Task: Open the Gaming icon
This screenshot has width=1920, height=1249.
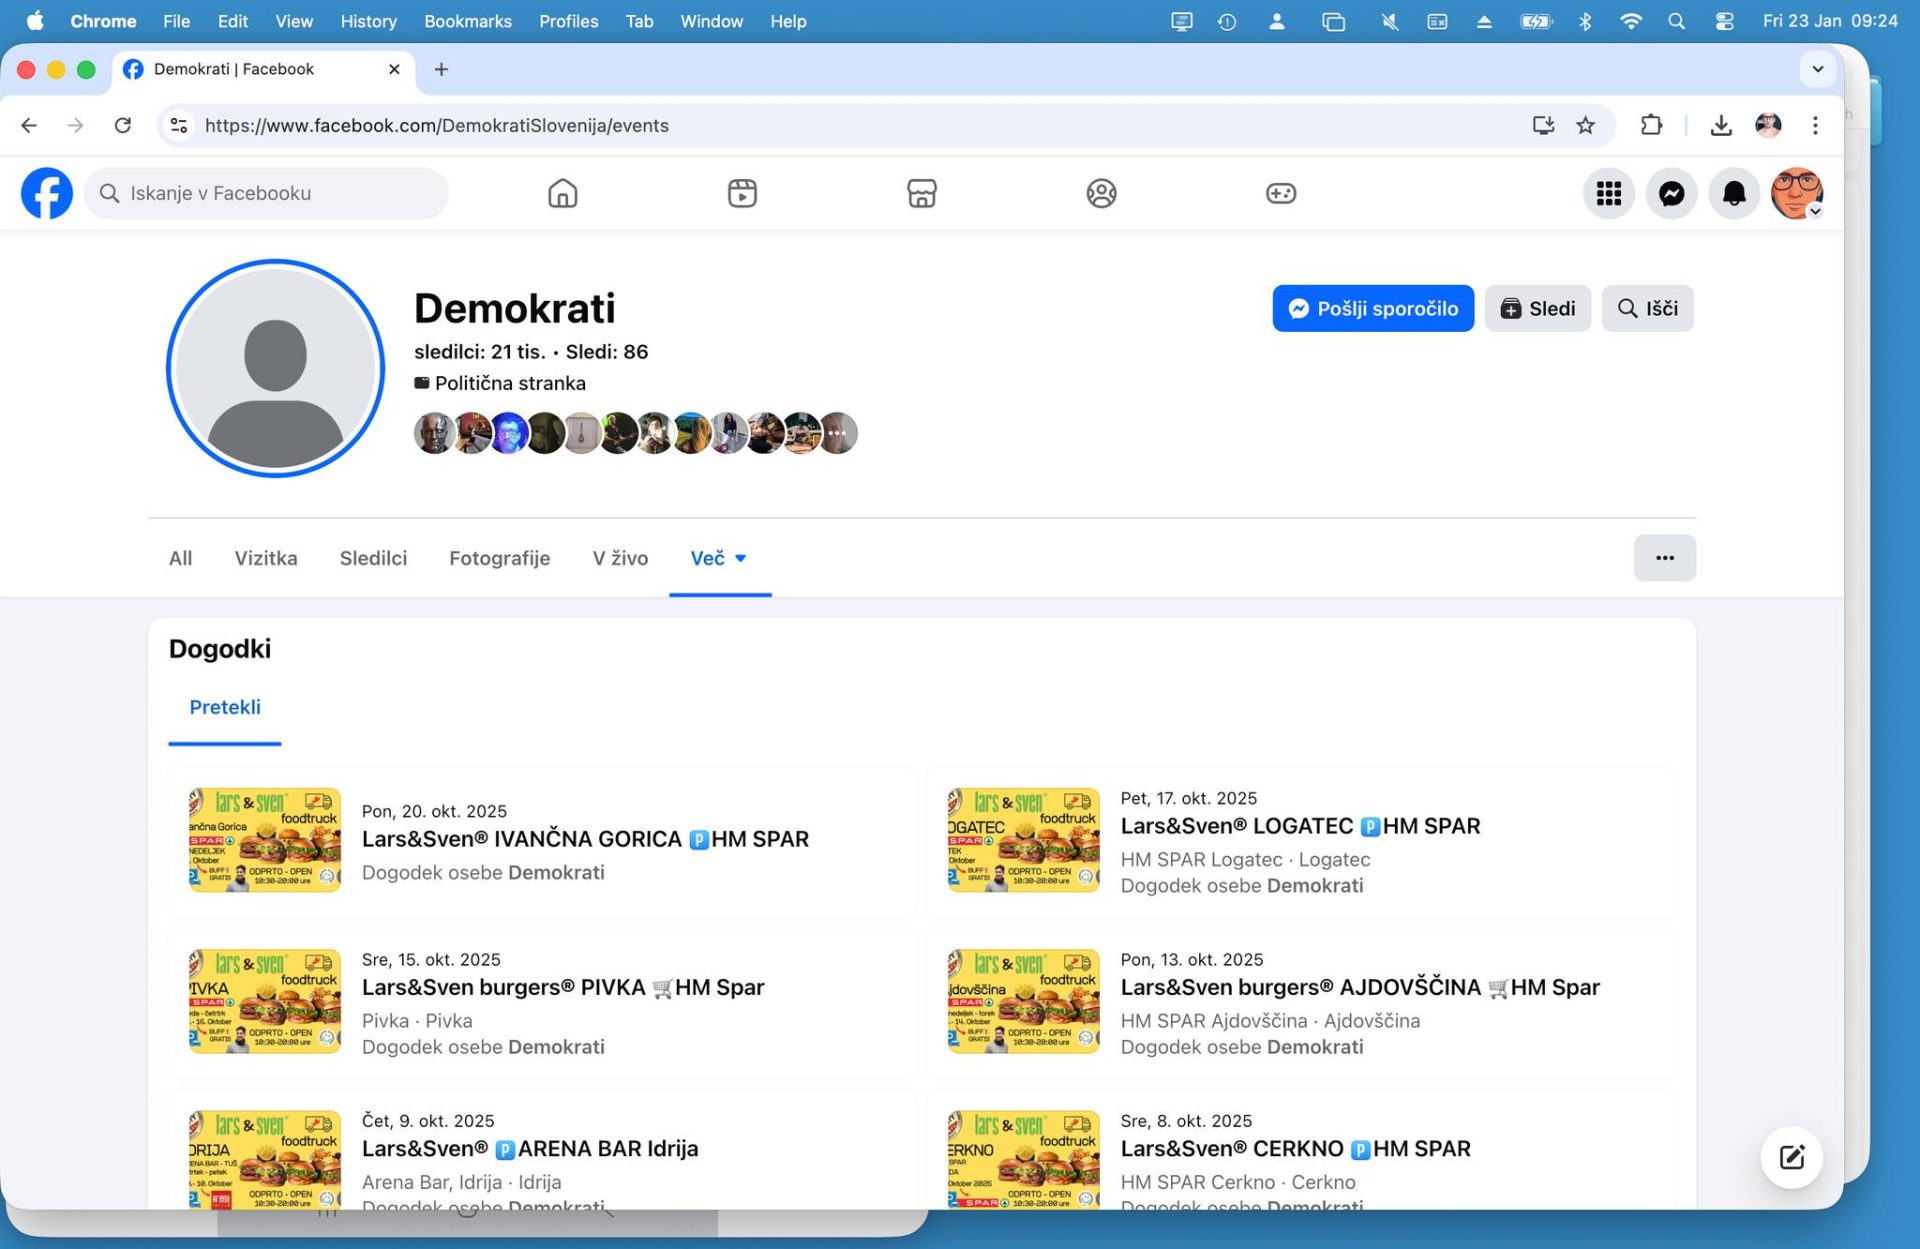Action: (x=1281, y=193)
